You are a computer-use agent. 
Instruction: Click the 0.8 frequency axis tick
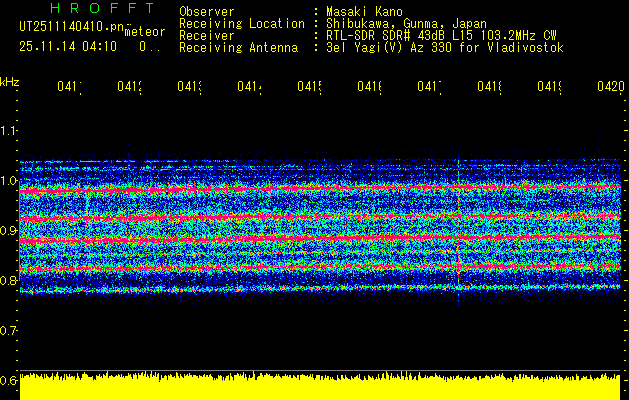coord(9,281)
